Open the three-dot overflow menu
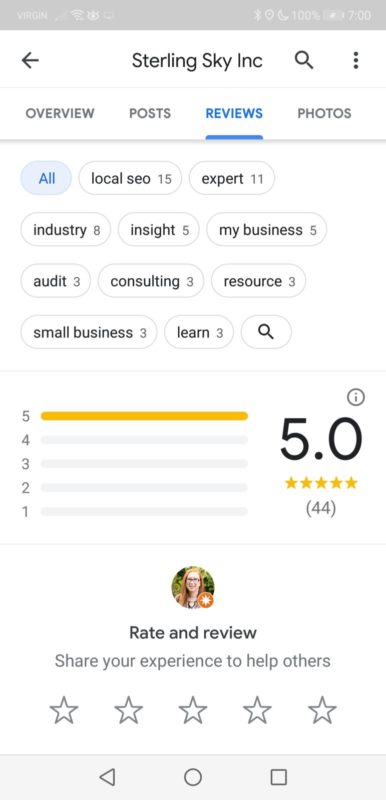The image size is (386, 800). [356, 60]
